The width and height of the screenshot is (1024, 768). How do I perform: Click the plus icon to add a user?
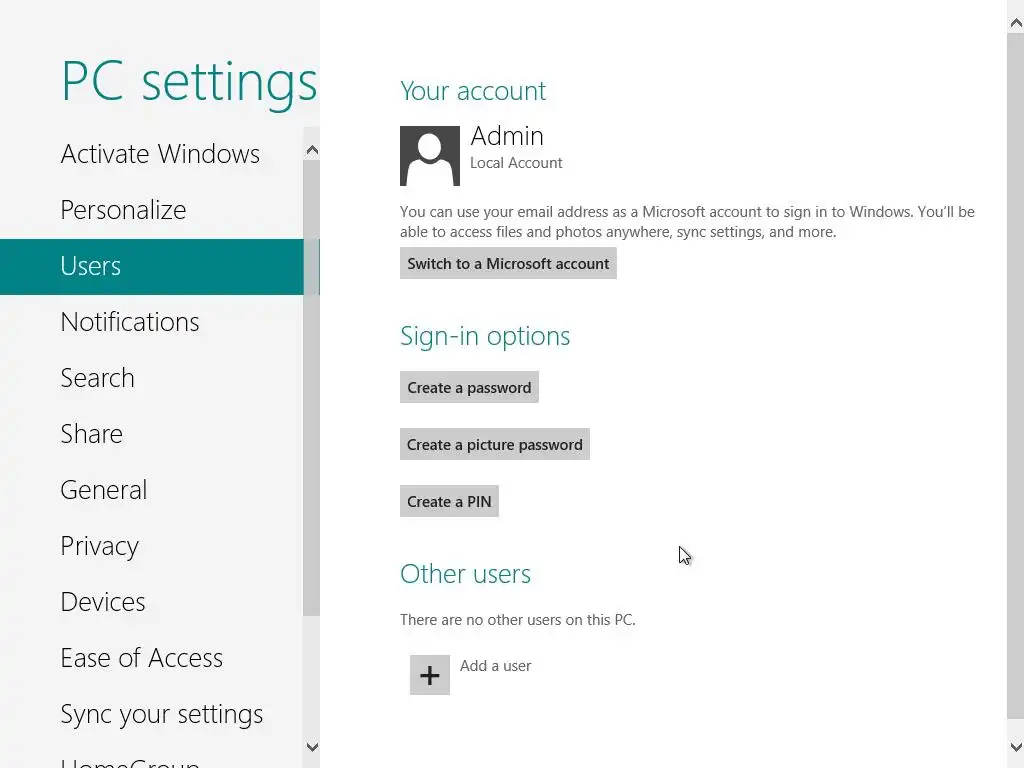pos(430,675)
